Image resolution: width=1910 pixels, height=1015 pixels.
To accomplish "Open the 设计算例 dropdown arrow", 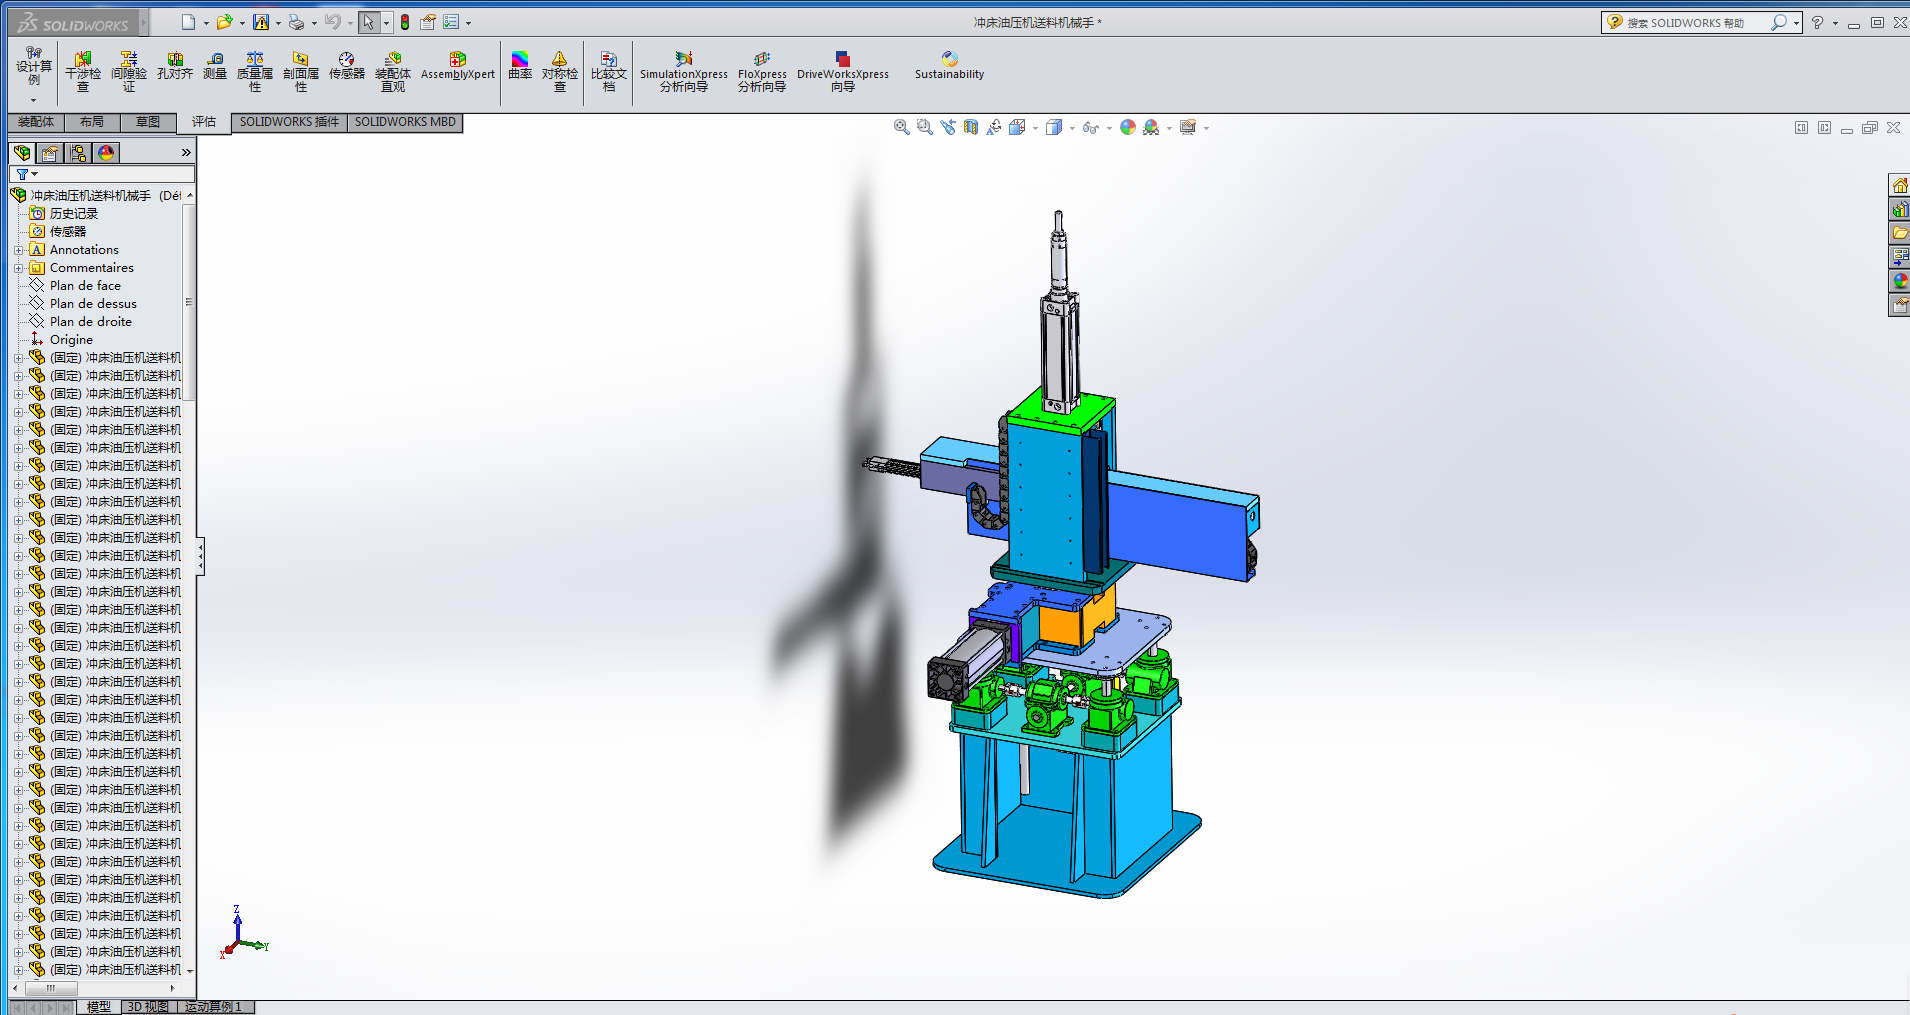I will coord(33,100).
